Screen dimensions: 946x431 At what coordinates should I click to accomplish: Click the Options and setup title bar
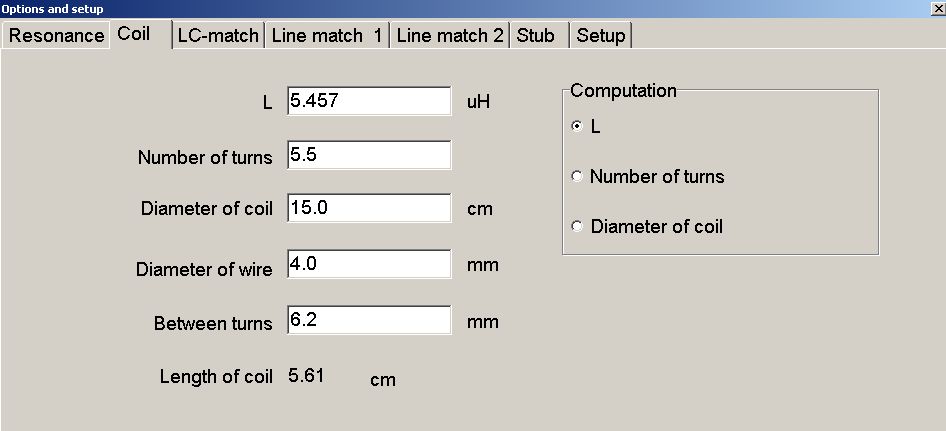(x=400, y=8)
